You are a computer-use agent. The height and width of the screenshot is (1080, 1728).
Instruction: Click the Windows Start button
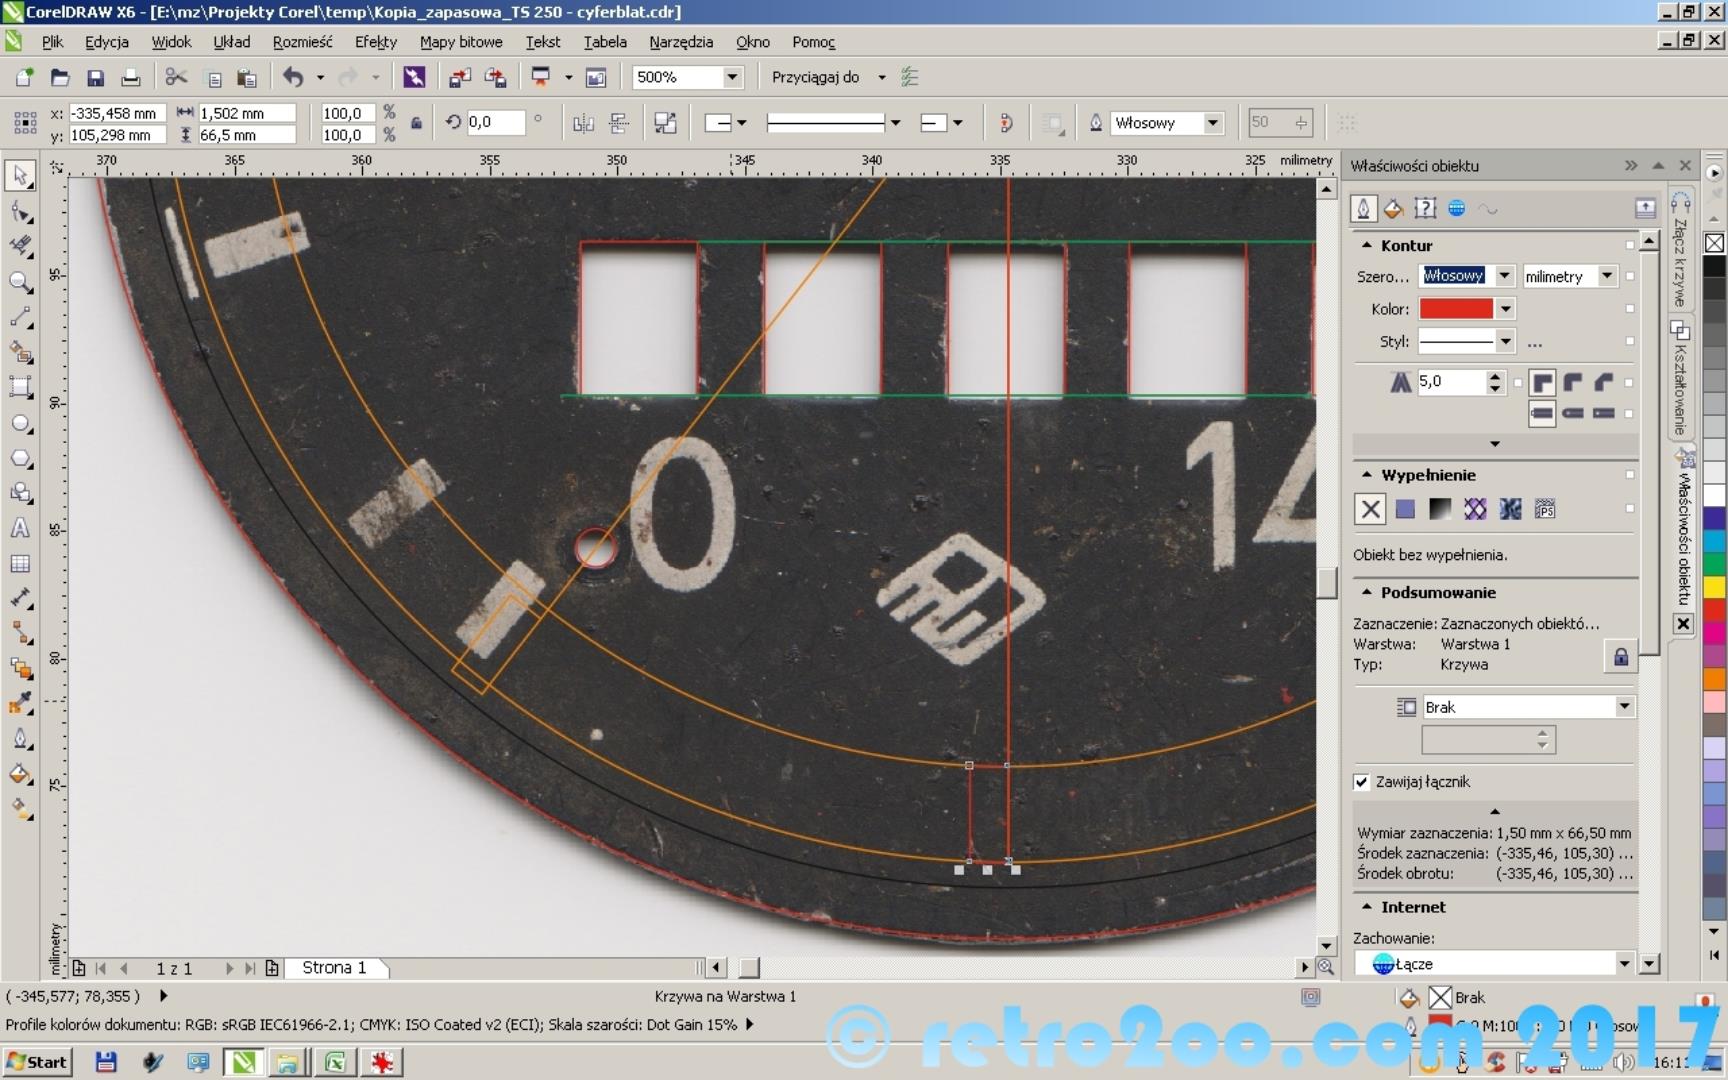[x=37, y=1062]
